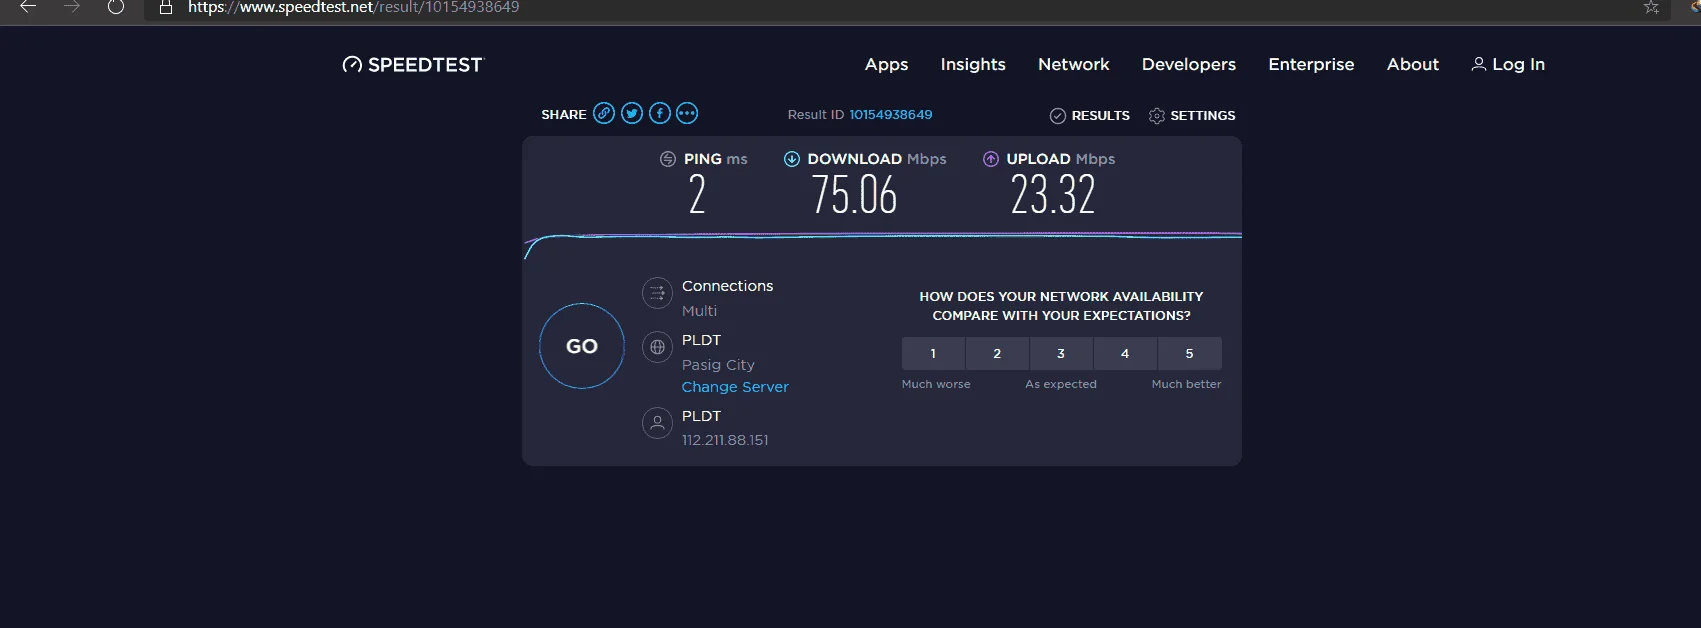Rate network availability 1, much worse

933,353
